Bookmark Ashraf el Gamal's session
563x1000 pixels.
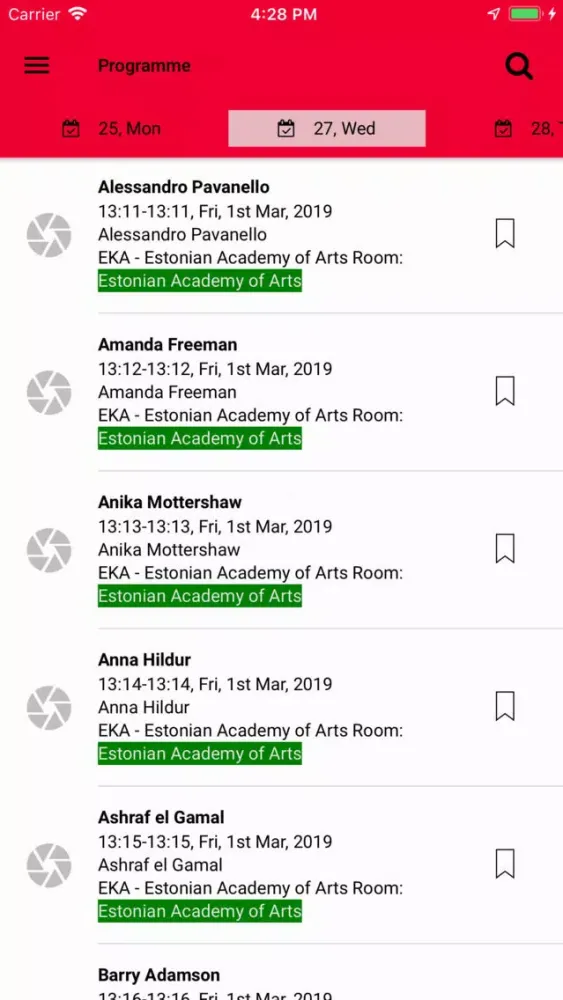point(505,864)
